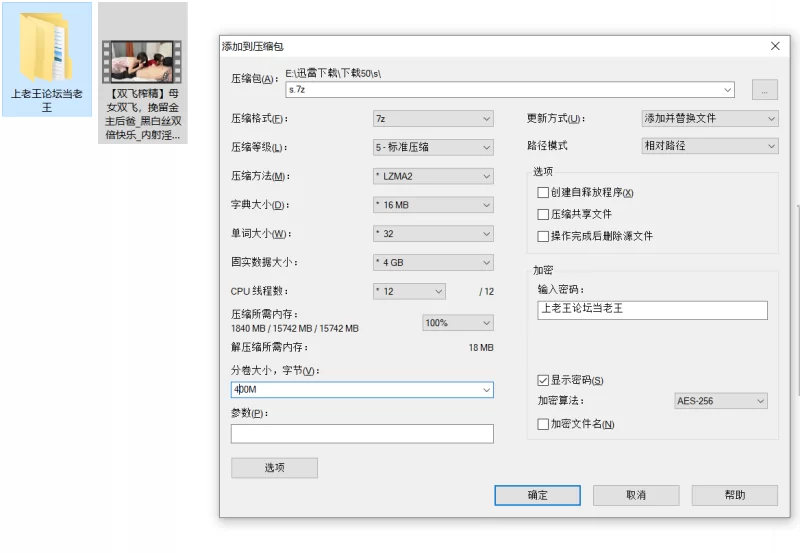Open the archive format 7z dropdown
This screenshot has width=800, height=553.
[x=433, y=119]
